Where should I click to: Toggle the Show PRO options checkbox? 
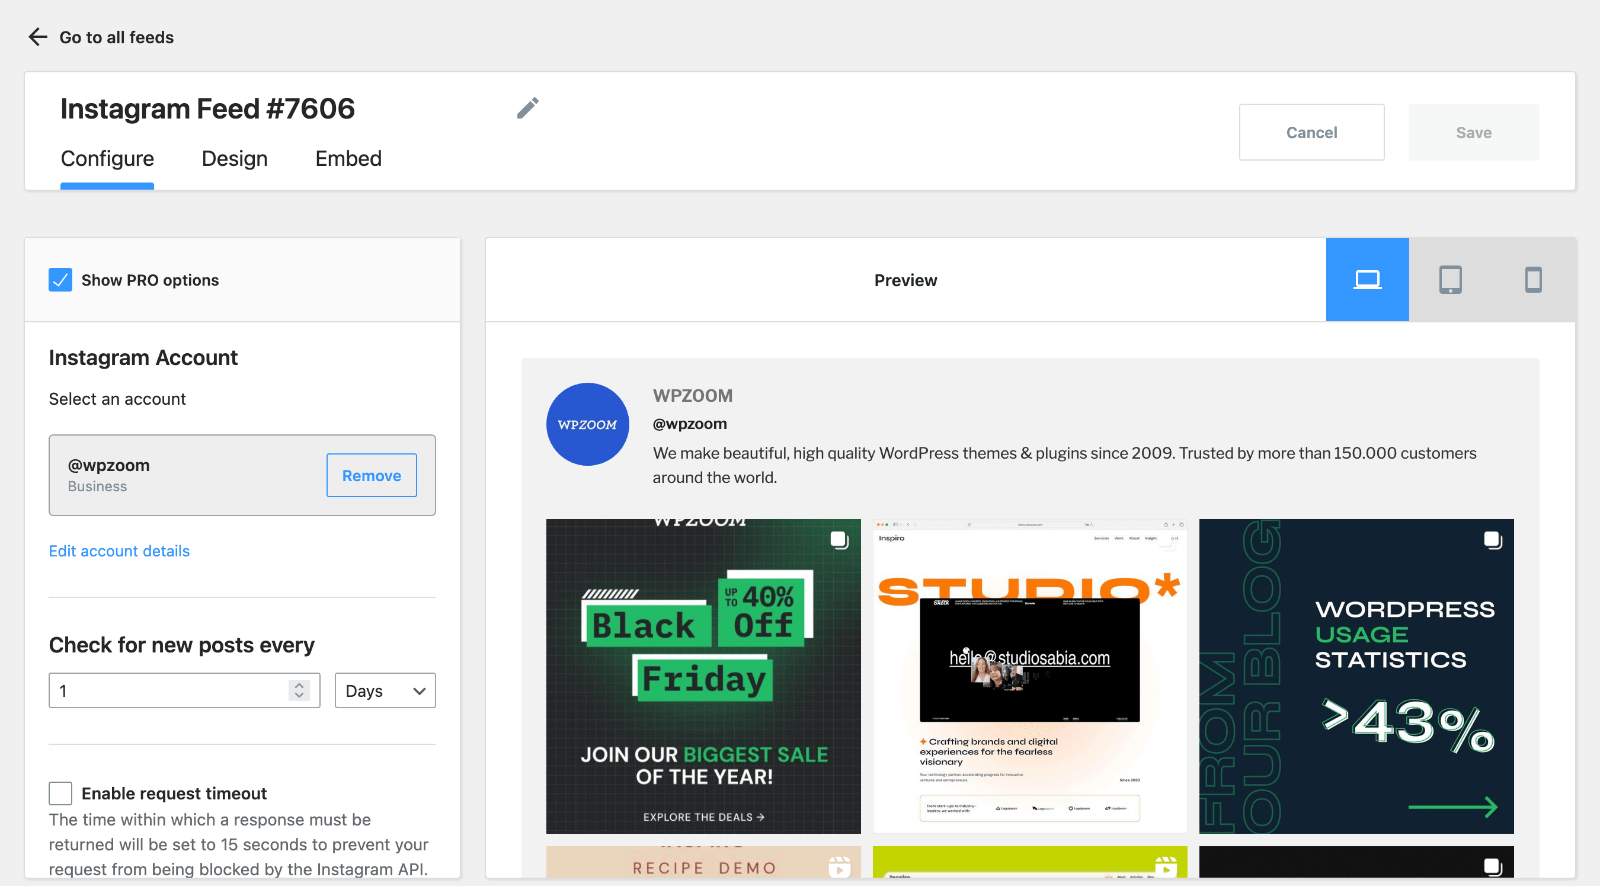(60, 280)
